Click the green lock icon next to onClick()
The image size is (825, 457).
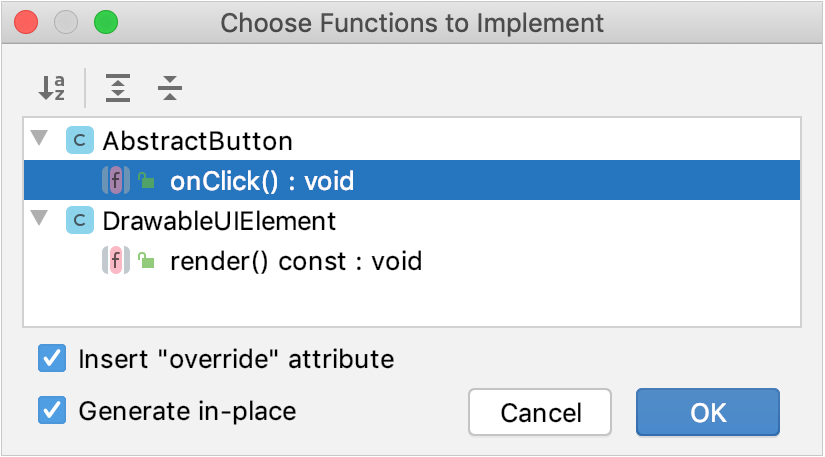click(x=147, y=181)
